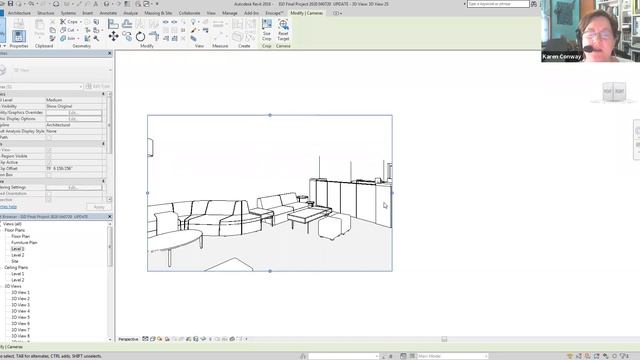Click the ViewCube in the drawing area
Image resolution: width=640 pixels, height=360 pixels.
[x=613, y=91]
